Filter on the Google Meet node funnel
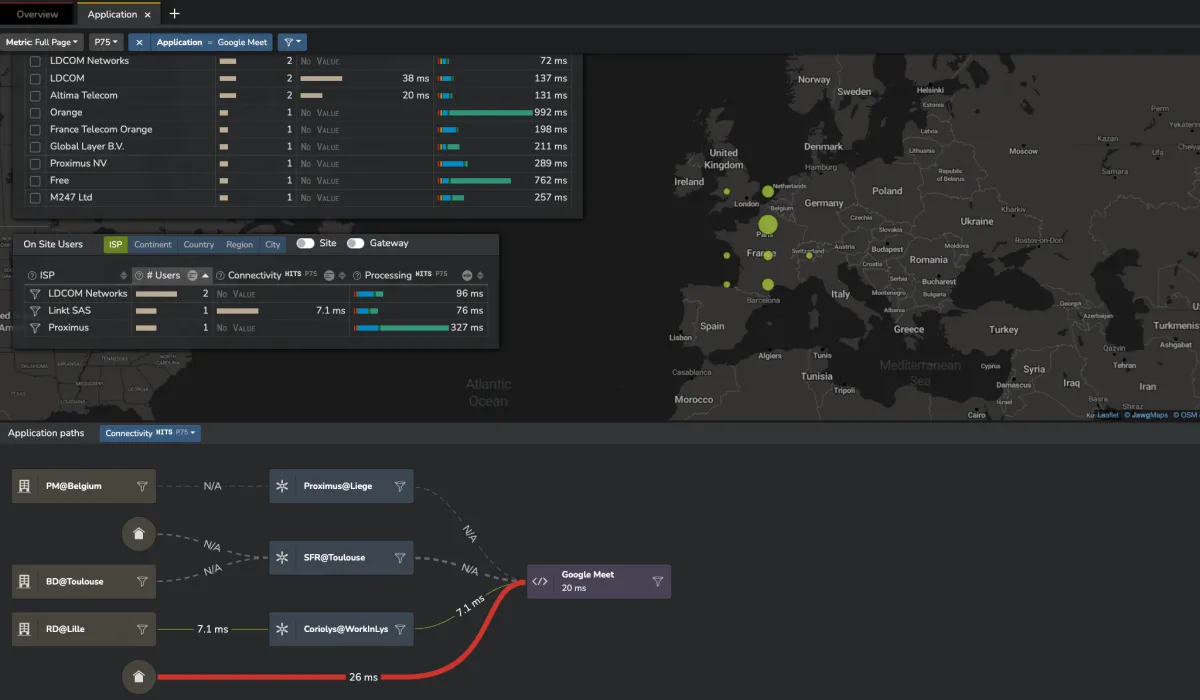The image size is (1200, 700). (x=658, y=581)
